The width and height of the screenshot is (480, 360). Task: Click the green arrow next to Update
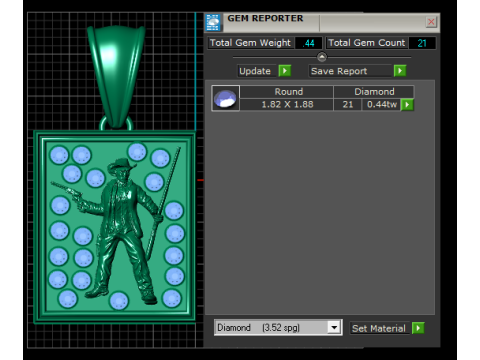coord(285,71)
